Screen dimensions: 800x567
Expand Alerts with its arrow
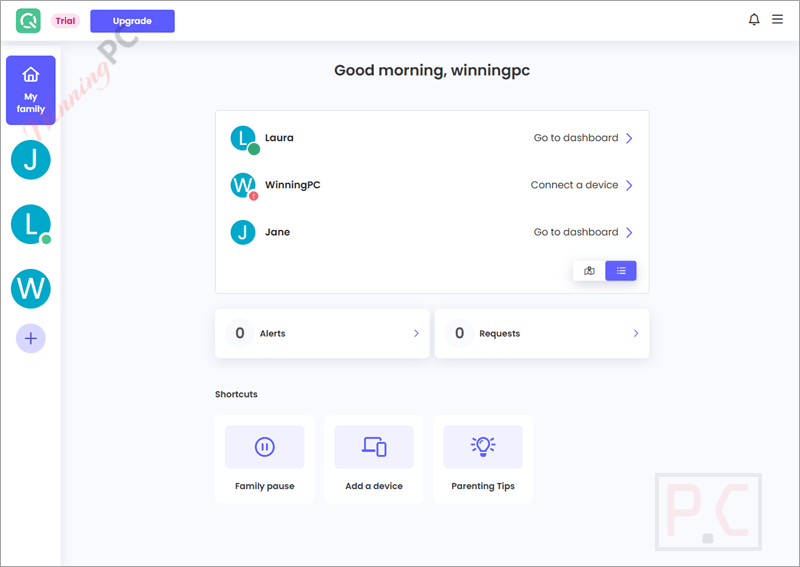tap(416, 333)
